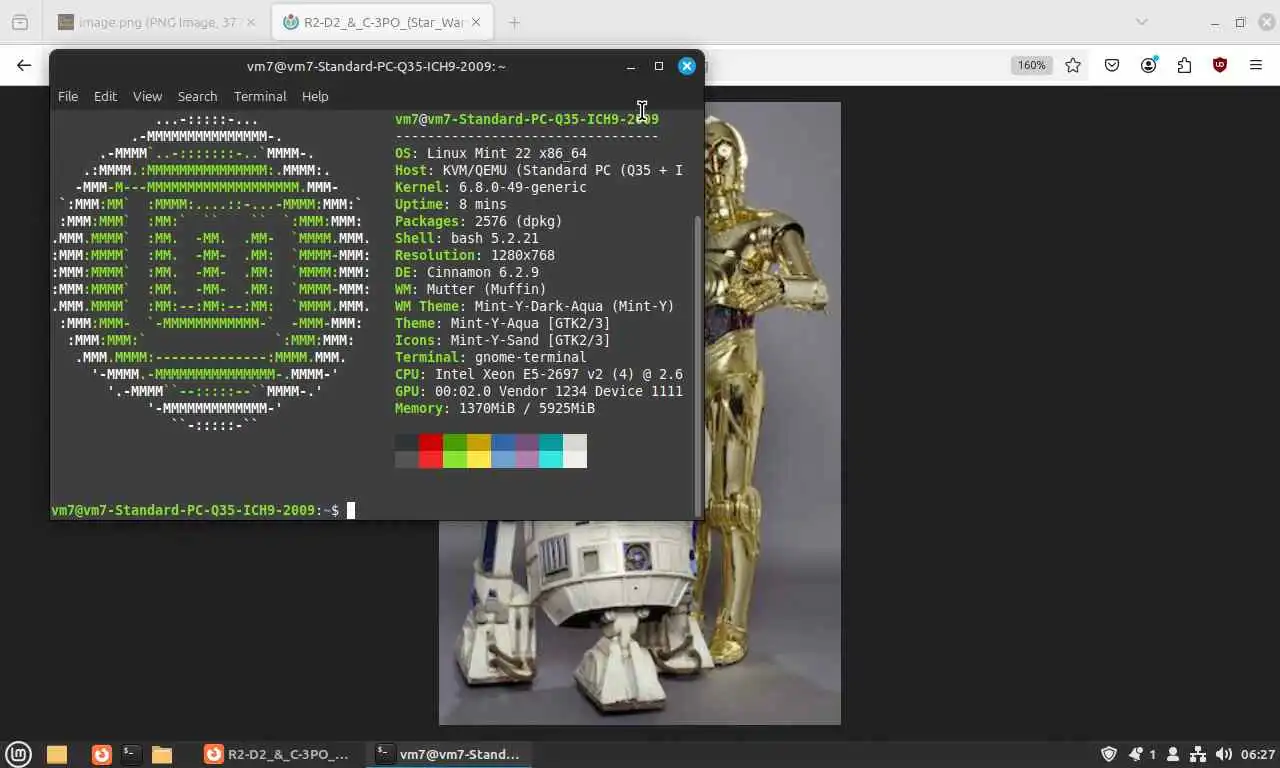1280x768 pixels.
Task: Click the 'WM Theme: Mint-Y-Dark-Aqua' line
Action: tap(535, 306)
